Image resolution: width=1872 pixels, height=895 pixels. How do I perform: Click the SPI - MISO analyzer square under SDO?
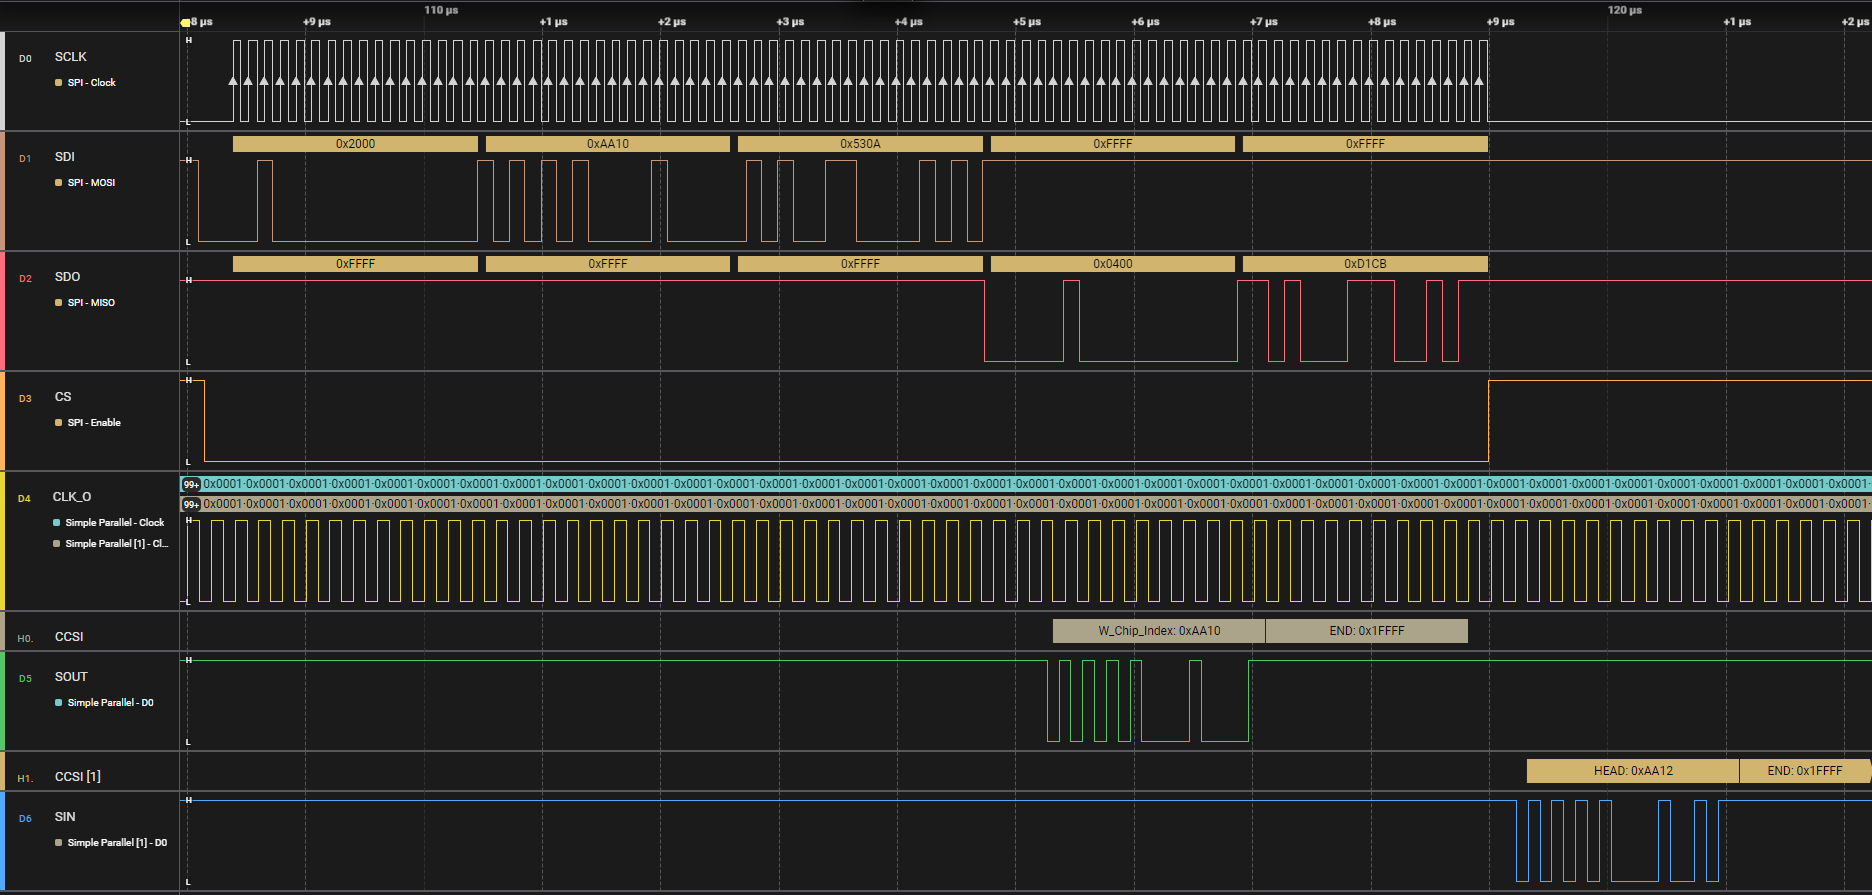point(58,303)
